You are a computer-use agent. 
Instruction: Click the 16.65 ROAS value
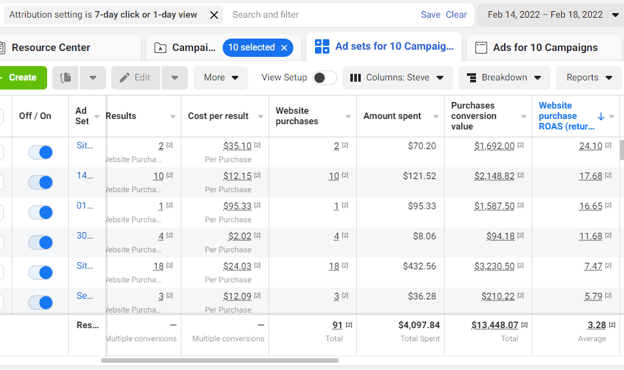click(591, 206)
